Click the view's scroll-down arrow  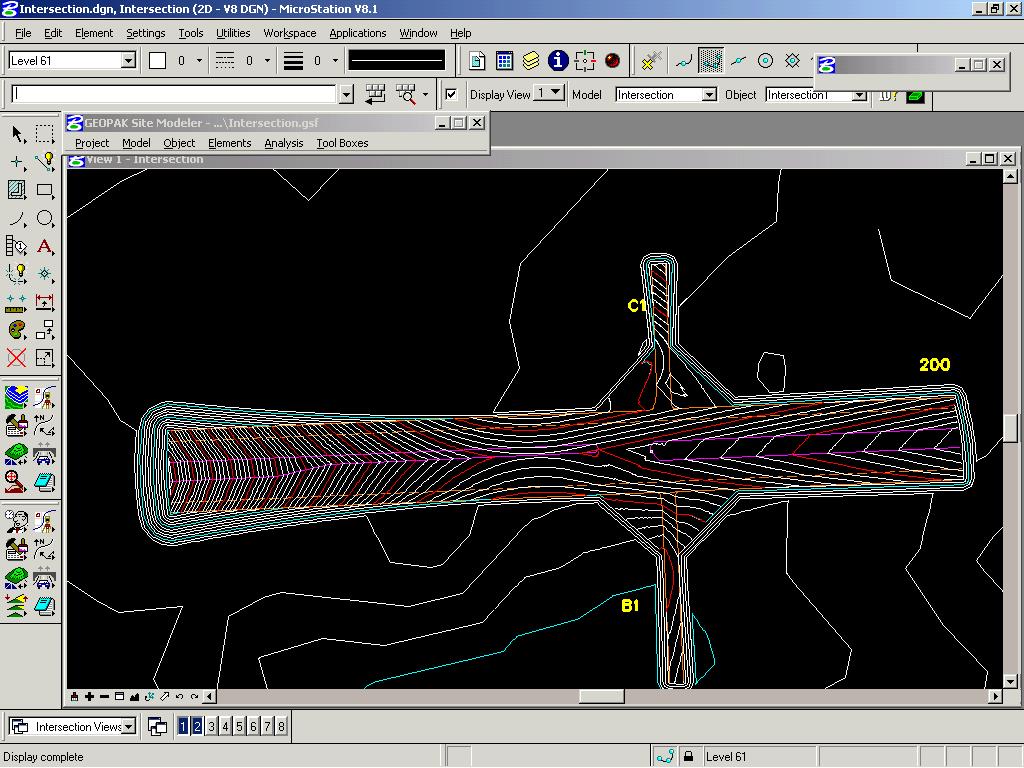(1010, 682)
